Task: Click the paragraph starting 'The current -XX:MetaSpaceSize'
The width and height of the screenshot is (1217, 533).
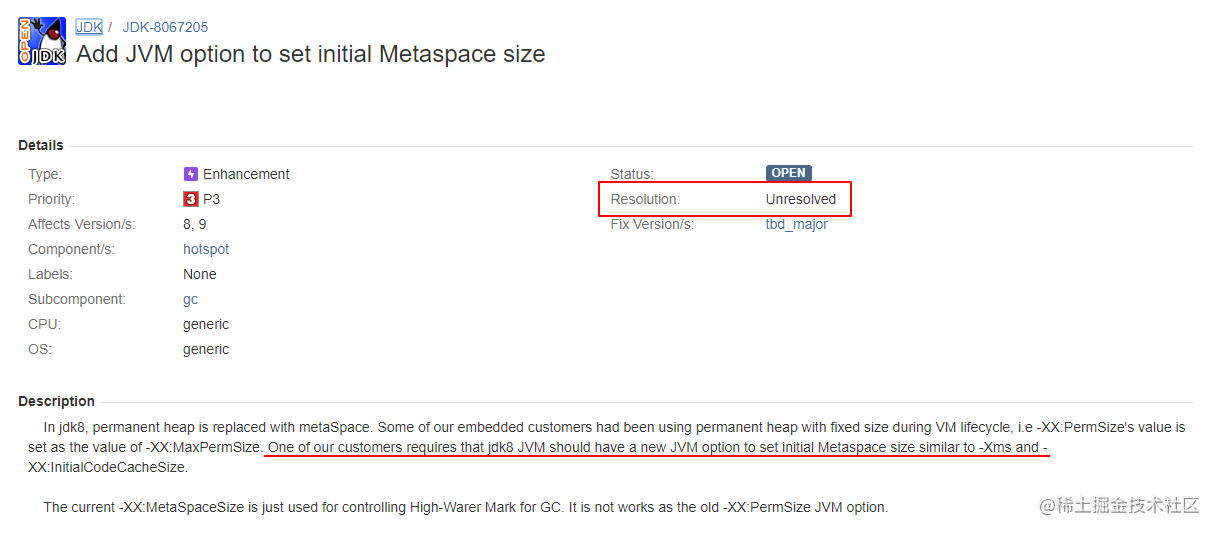Action: pos(465,507)
